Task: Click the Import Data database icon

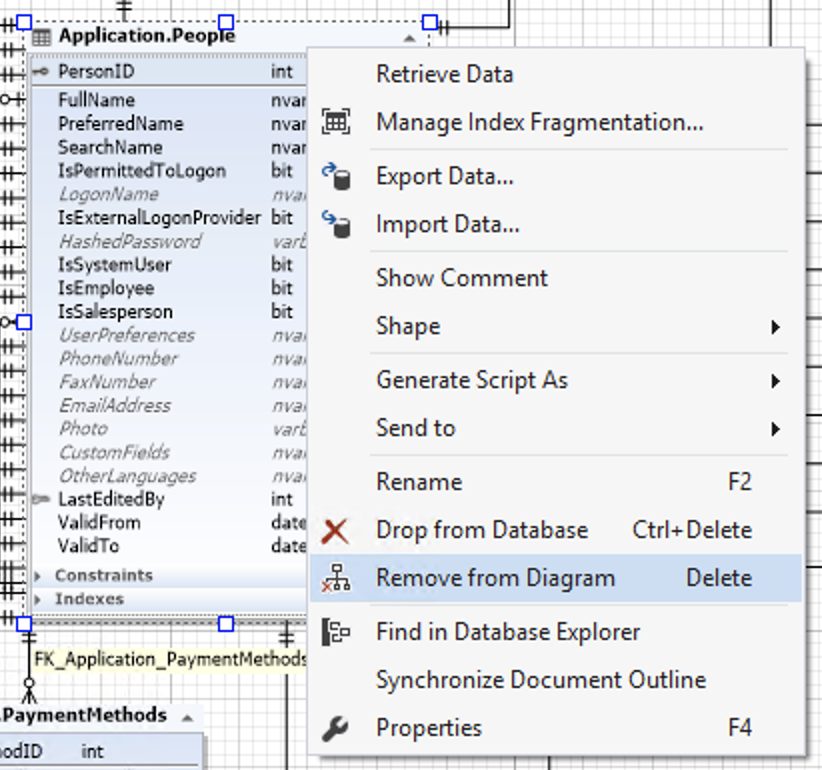Action: click(337, 224)
